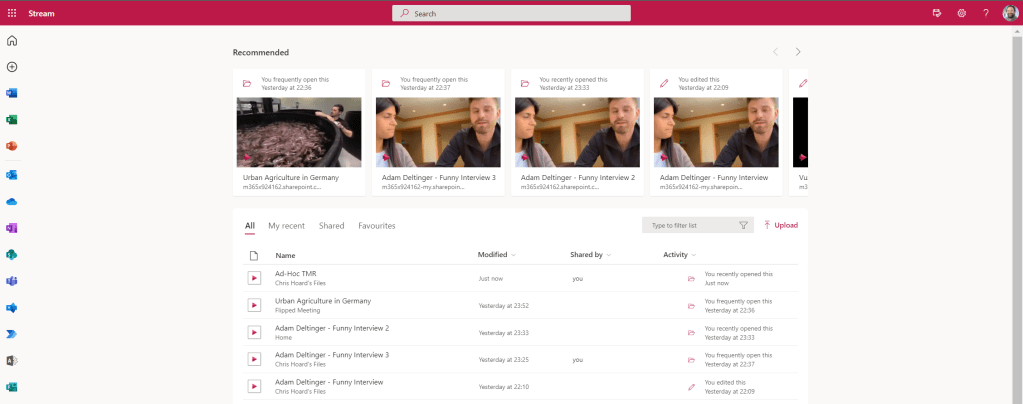Open Word from the app sidebar
Image resolution: width=1023 pixels, height=404 pixels.
pos(12,93)
